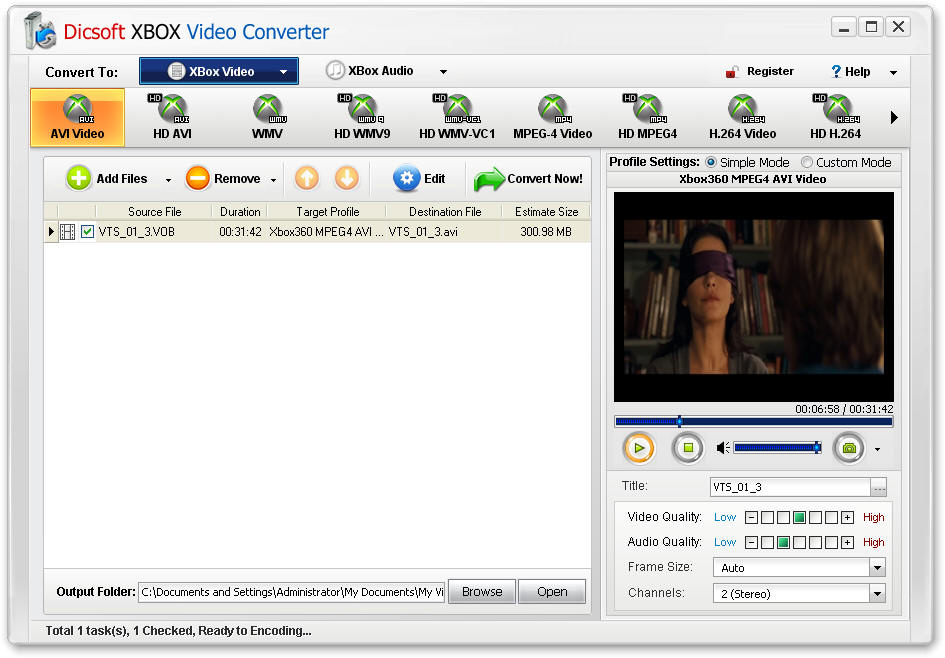Move the task up with the up arrow
945x658 pixels.
(x=307, y=178)
